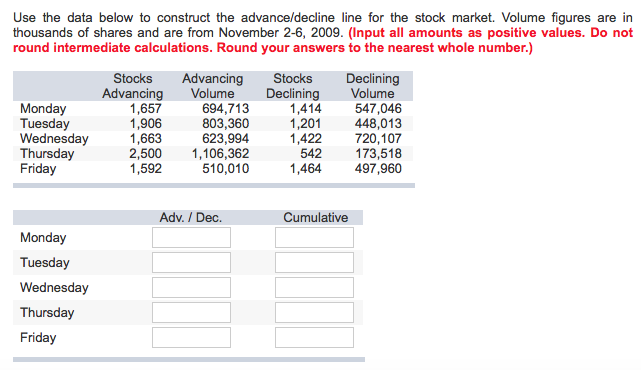Click Wednesday's Adv. / Dec. input box
This screenshot has width=641, height=370.
point(191,287)
